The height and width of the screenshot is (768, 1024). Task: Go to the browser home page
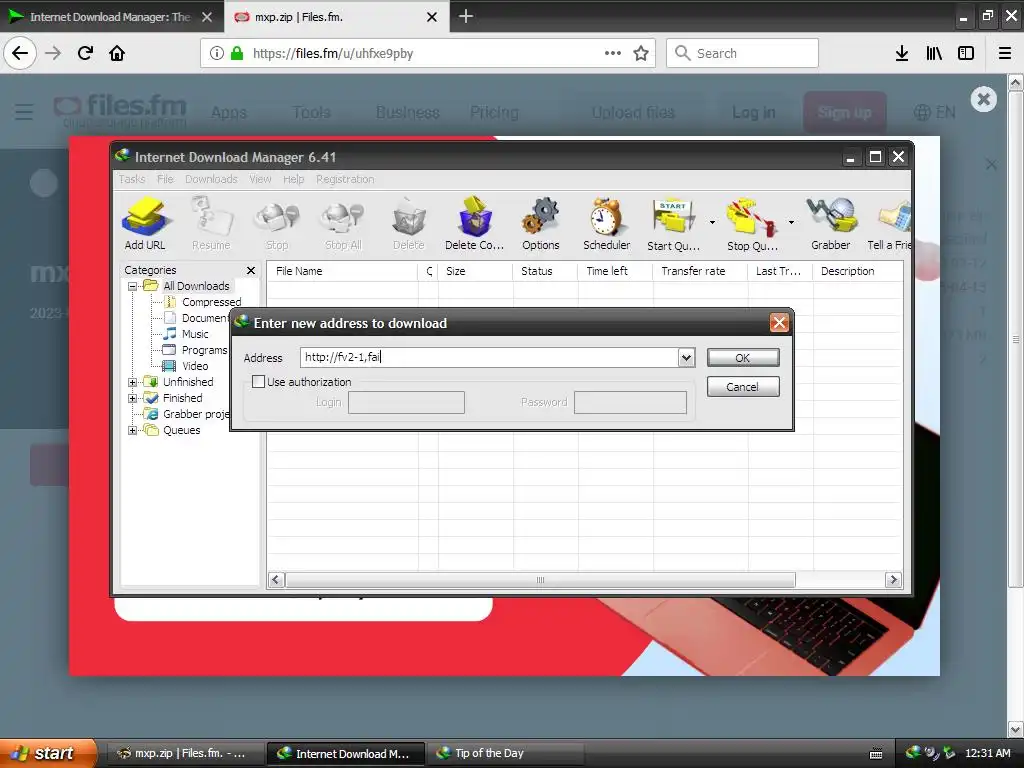pyautogui.click(x=117, y=54)
